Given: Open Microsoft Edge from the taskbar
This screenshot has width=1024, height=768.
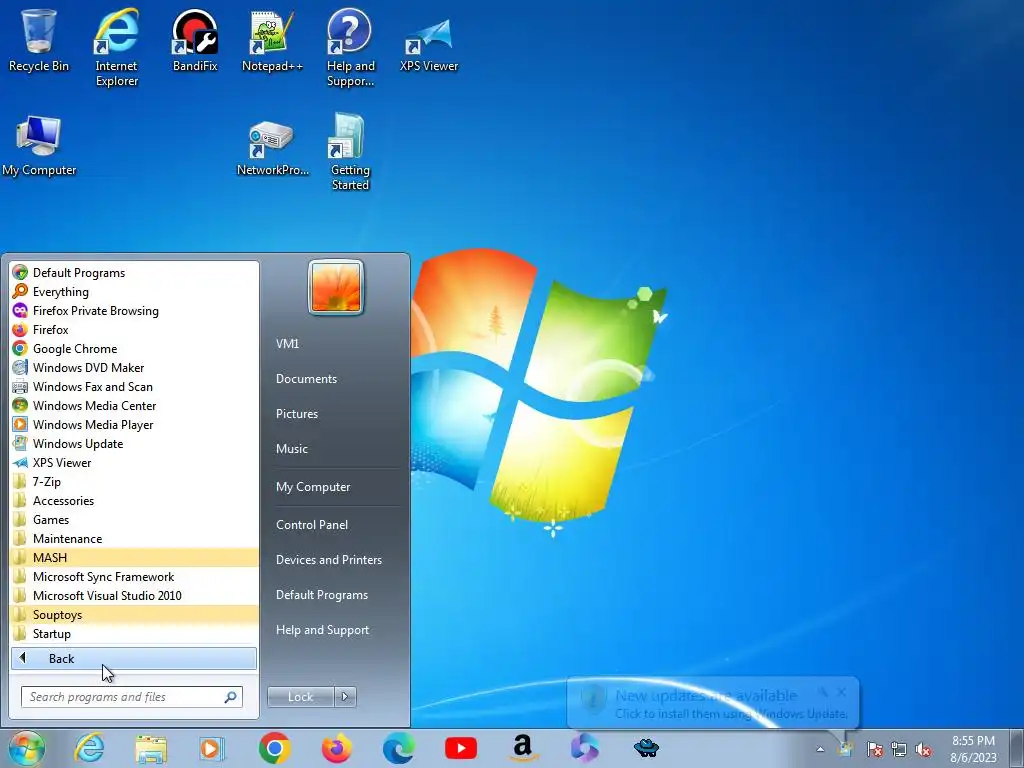Looking at the screenshot, I should tap(398, 748).
